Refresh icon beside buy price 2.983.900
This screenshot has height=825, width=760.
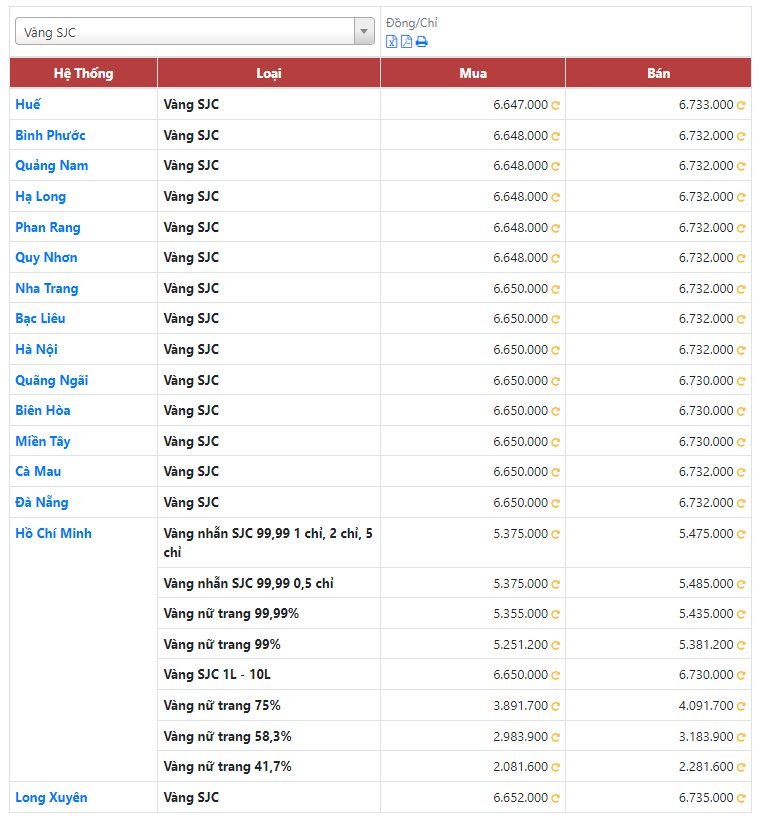(555, 738)
